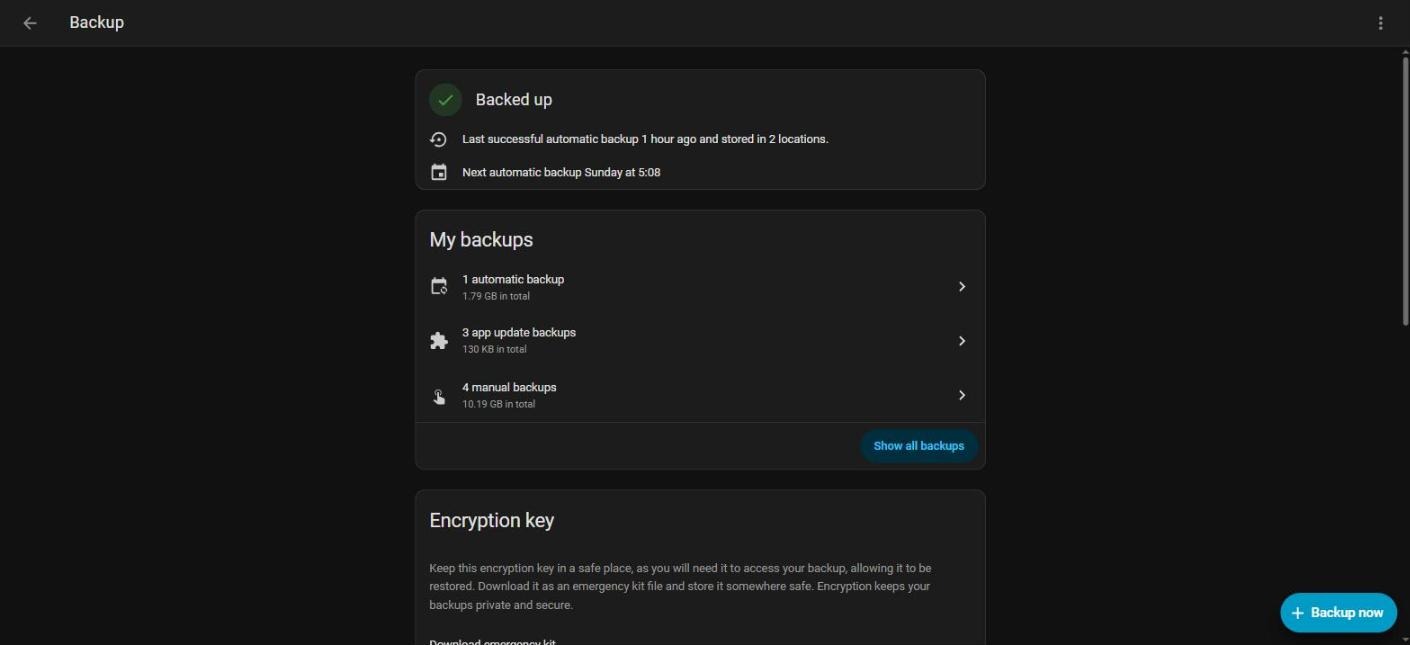Screen dimensions: 1410x645
Task: Click the Backup page title
Action: [x=97, y=22]
